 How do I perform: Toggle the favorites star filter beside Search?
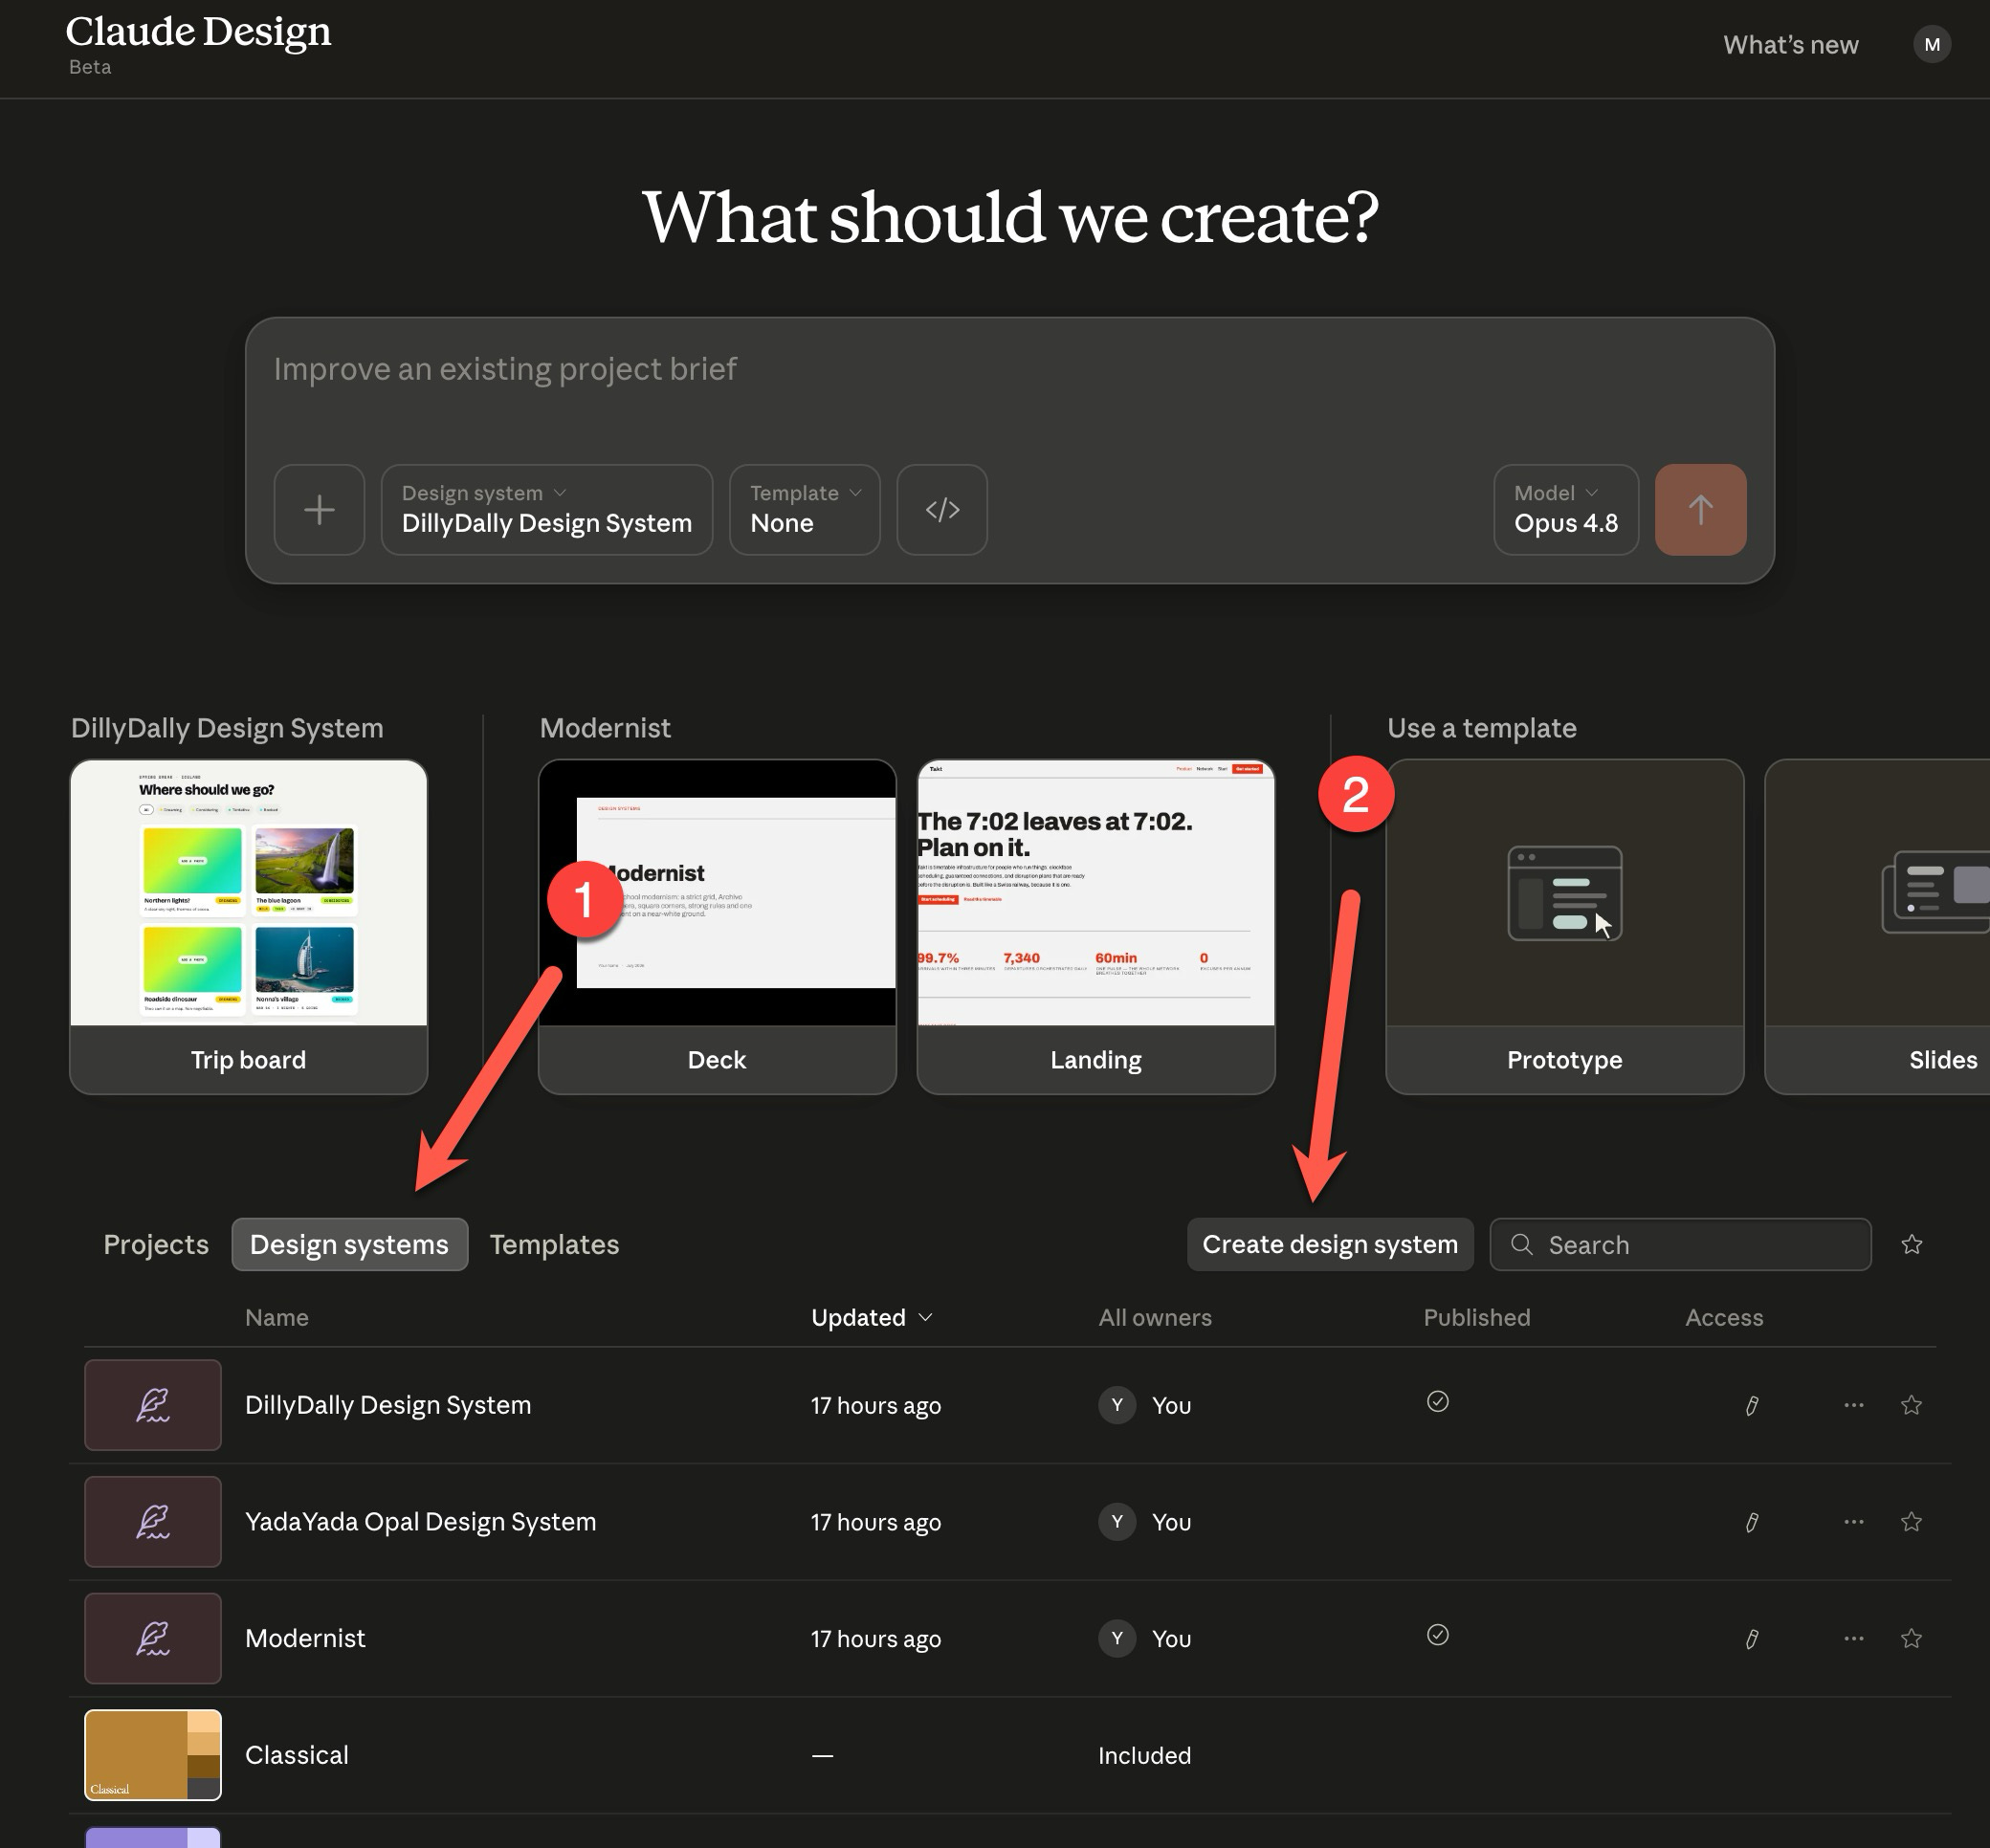(x=1912, y=1244)
